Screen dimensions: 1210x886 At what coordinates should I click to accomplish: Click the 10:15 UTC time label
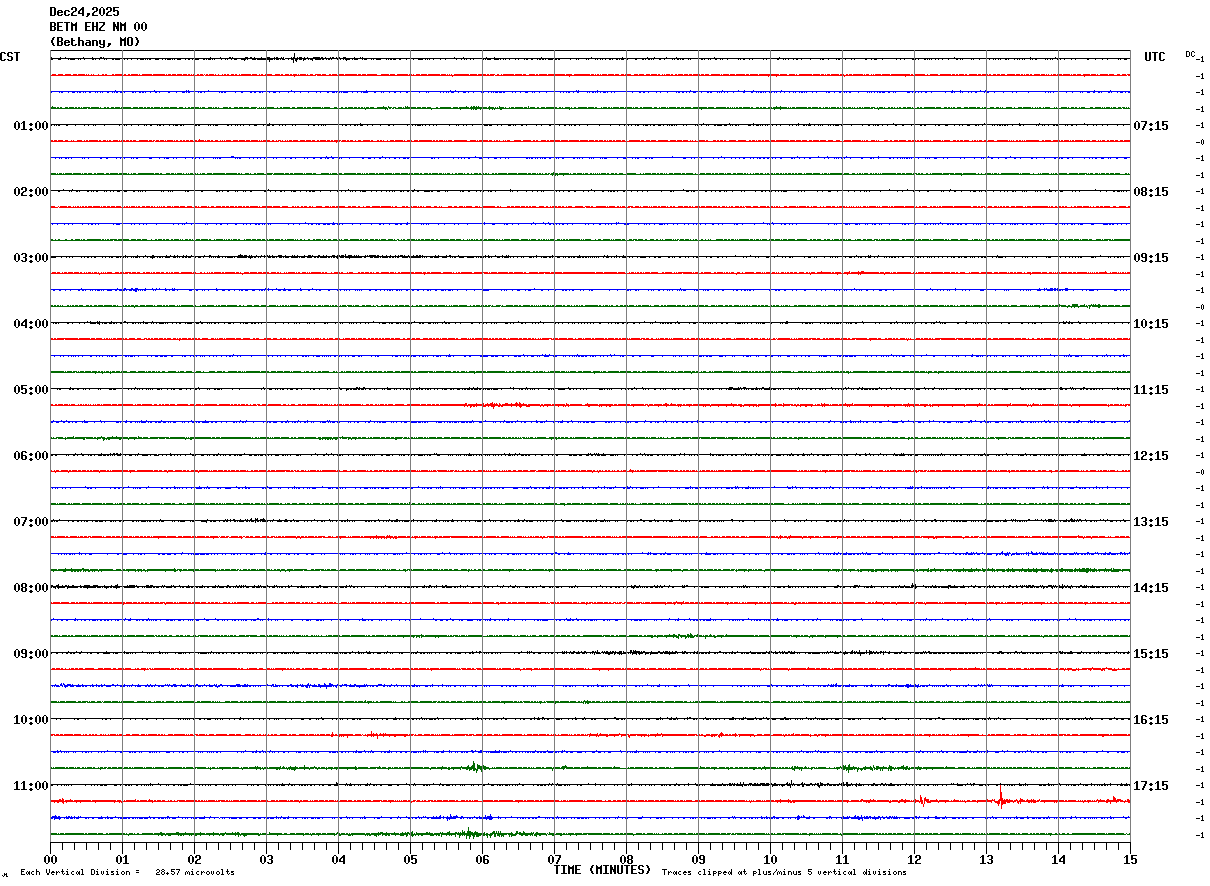click(1151, 323)
